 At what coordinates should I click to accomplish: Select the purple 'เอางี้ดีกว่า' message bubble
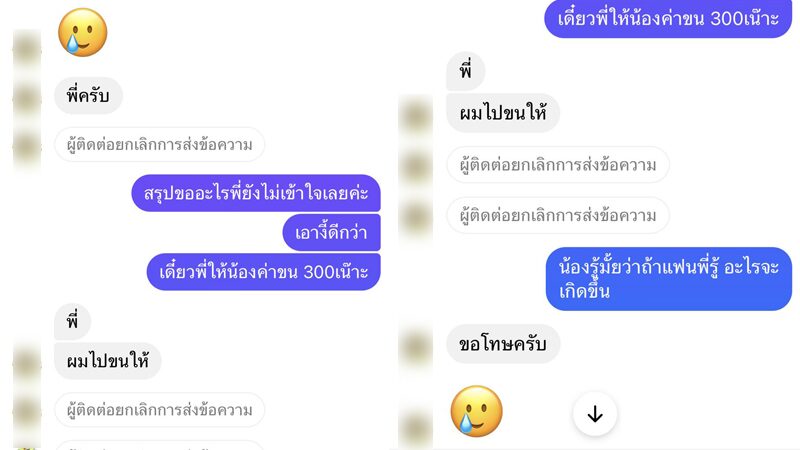(332, 233)
